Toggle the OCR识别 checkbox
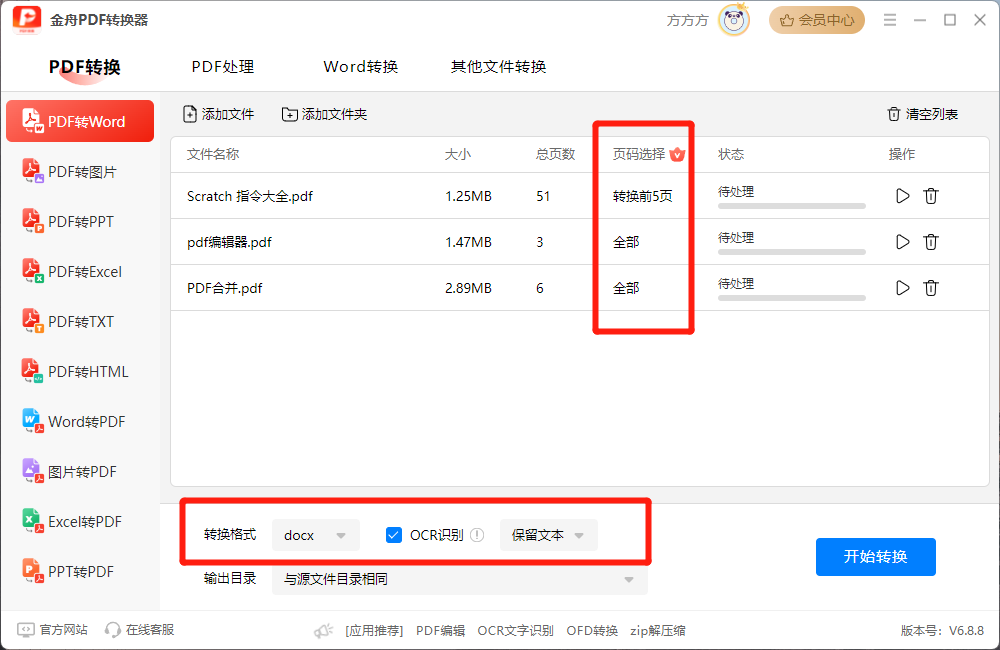This screenshot has width=1000, height=650. [x=394, y=535]
